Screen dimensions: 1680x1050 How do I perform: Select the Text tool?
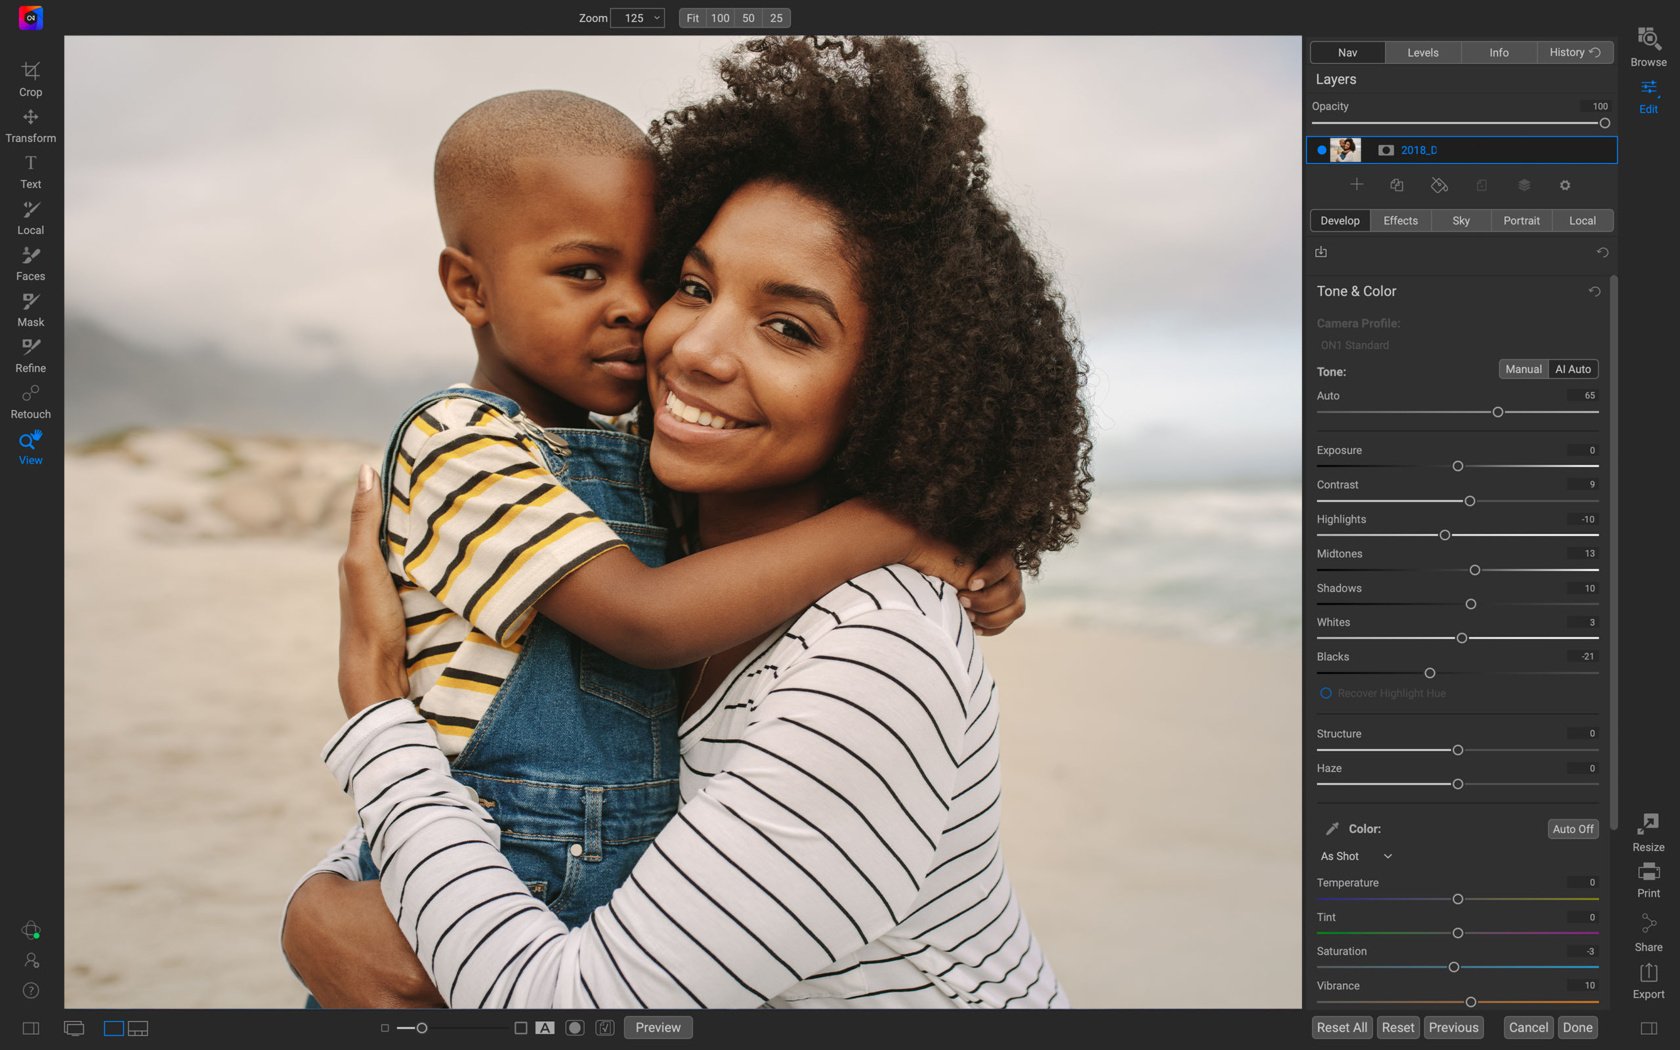click(30, 170)
